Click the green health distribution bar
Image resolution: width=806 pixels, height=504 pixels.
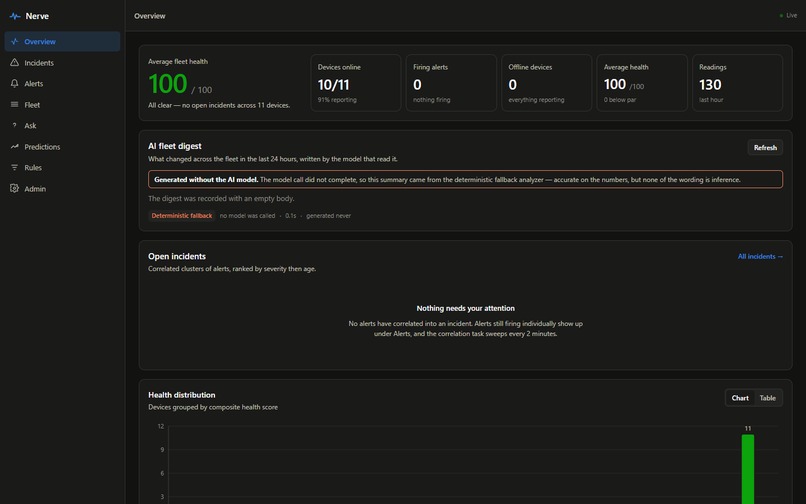click(748, 469)
